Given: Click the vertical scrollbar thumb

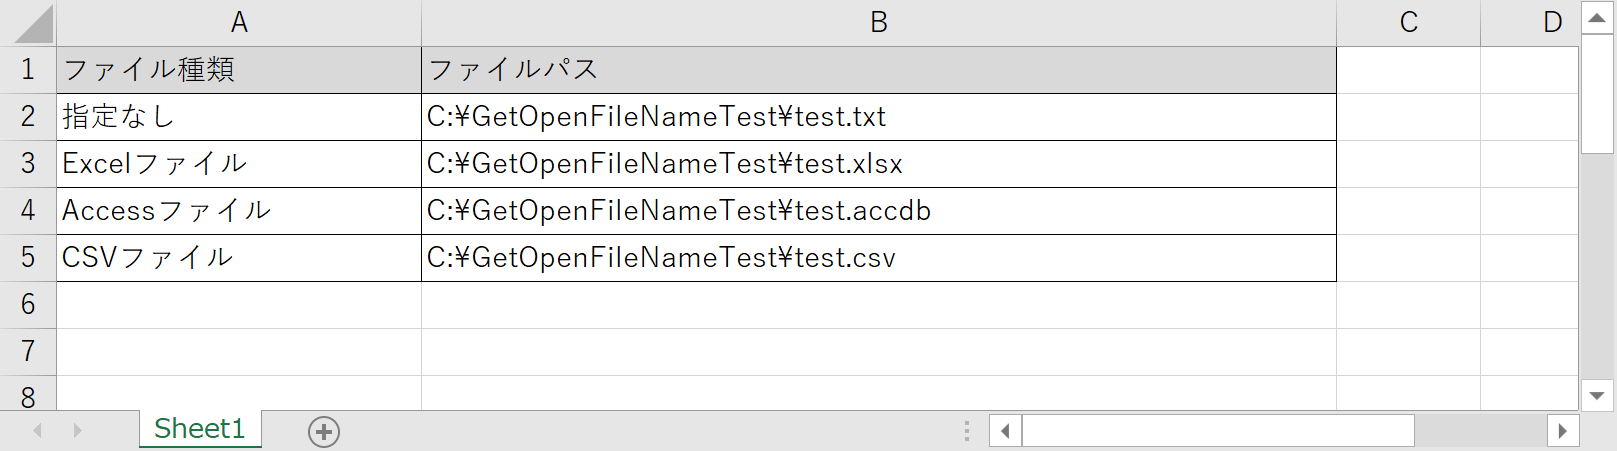Looking at the screenshot, I should 1596,95.
